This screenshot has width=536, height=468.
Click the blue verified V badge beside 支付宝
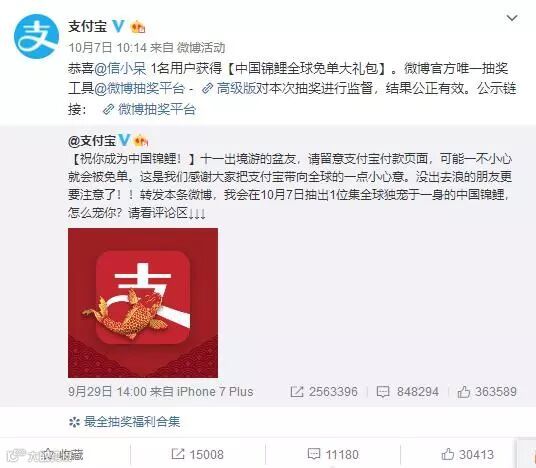coord(118,26)
